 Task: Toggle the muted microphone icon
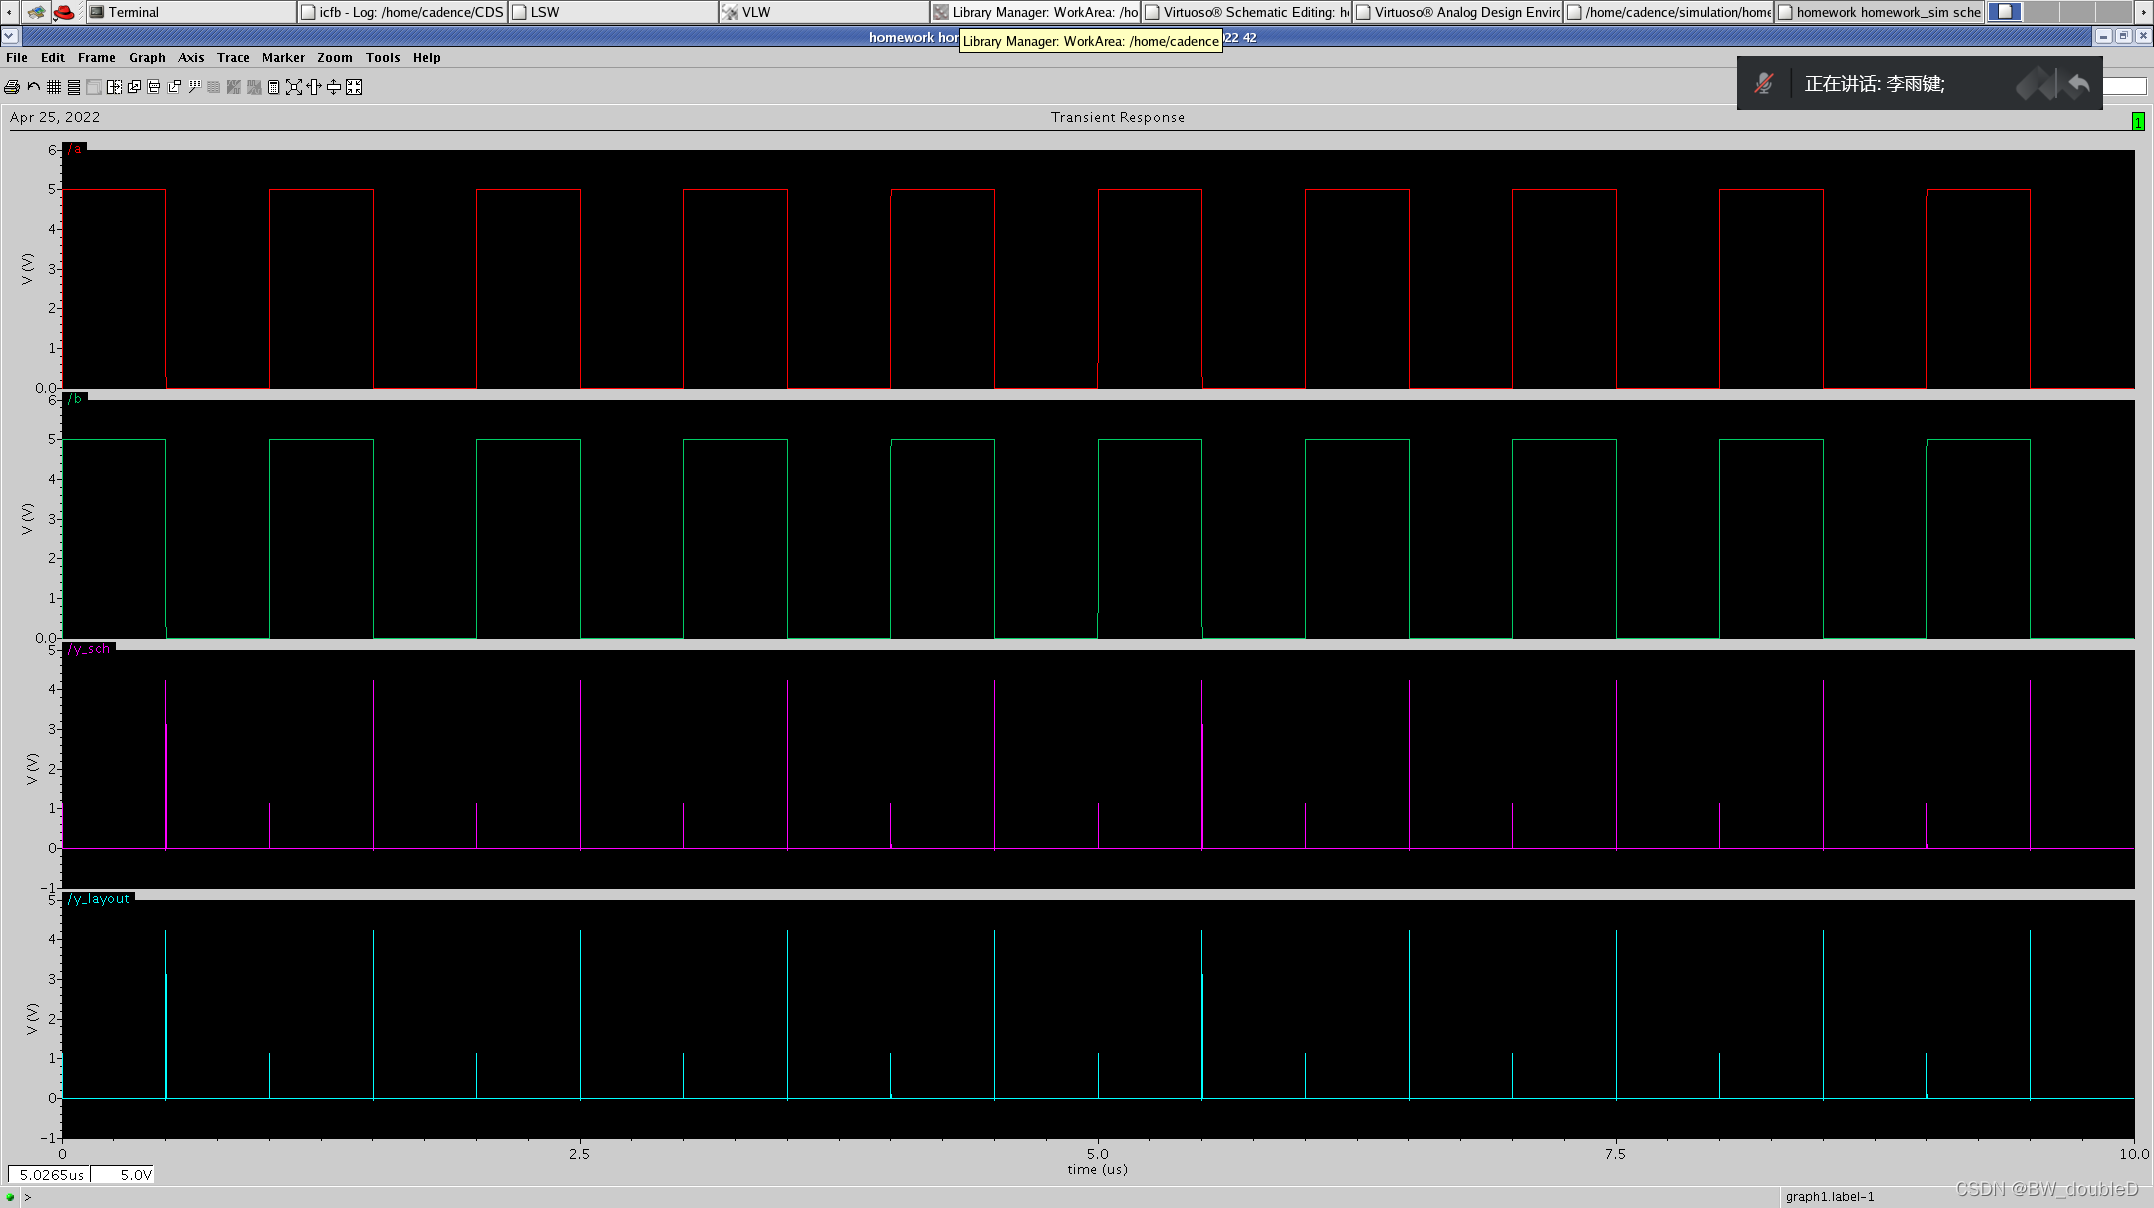tap(1764, 84)
